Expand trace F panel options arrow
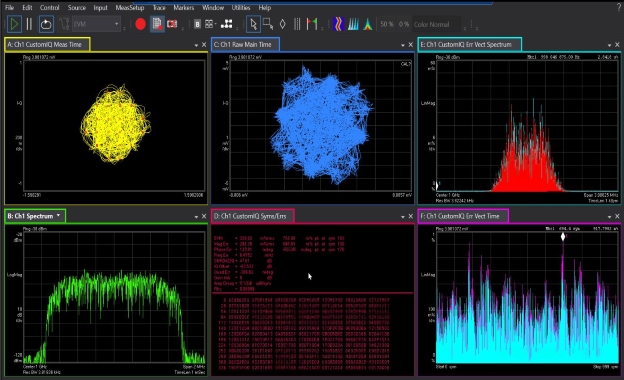624x380 pixels. coord(609,217)
